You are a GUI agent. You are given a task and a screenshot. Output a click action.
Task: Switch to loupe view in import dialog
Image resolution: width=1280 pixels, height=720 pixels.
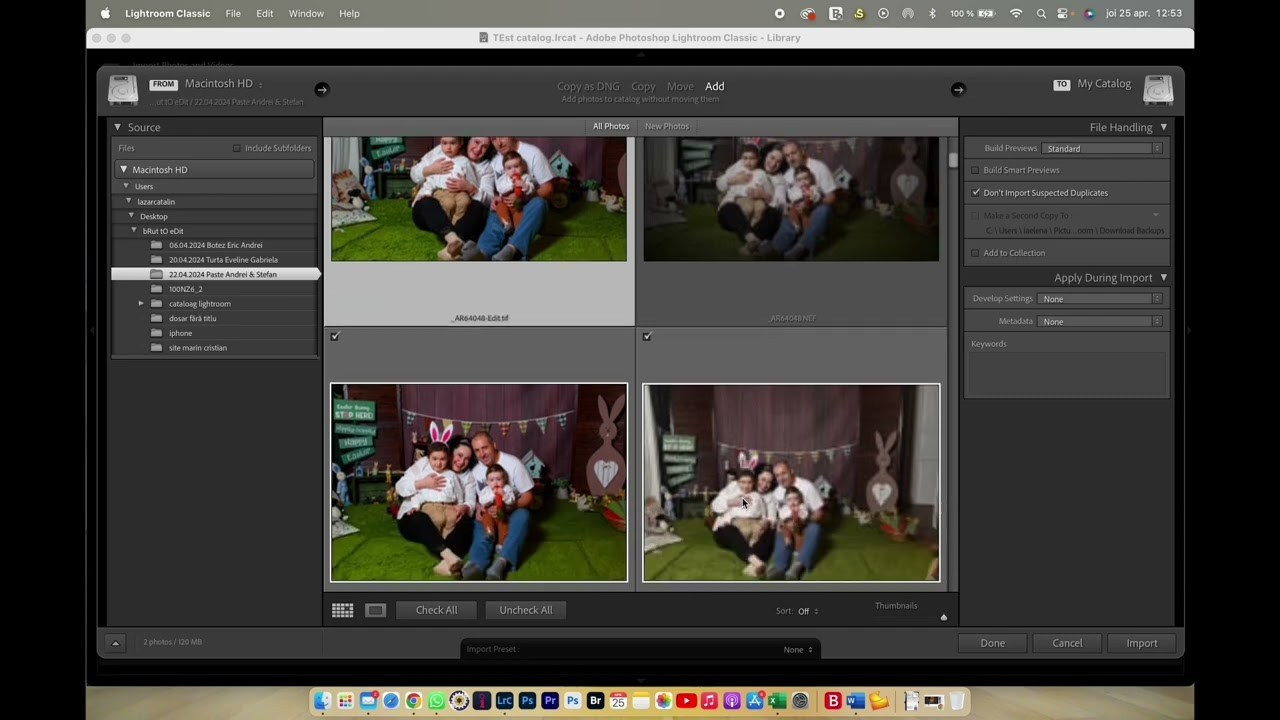[x=375, y=610]
